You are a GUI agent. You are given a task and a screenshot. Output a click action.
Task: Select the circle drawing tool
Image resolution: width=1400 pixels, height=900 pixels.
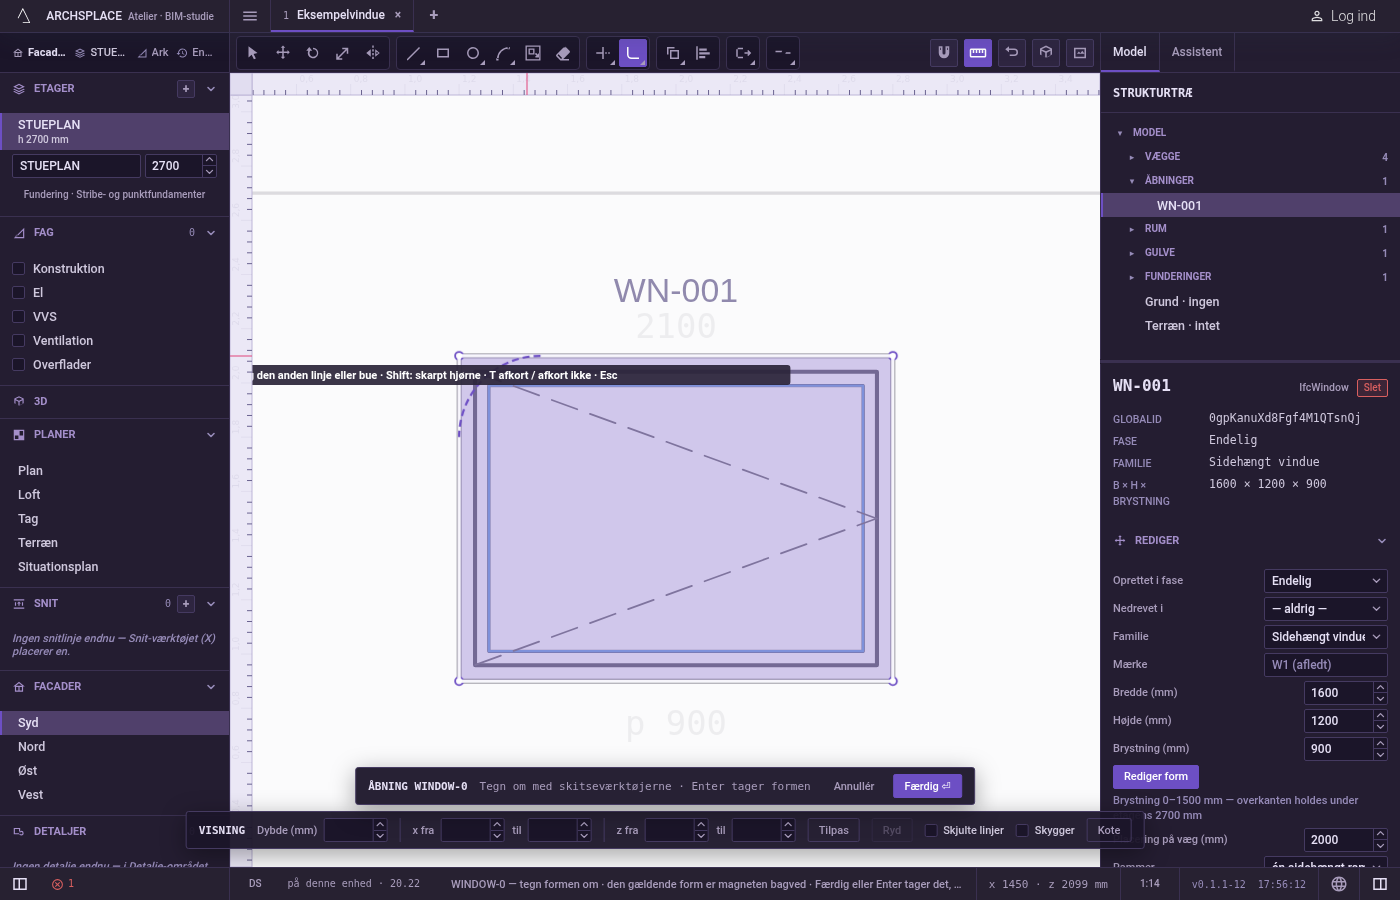[473, 53]
